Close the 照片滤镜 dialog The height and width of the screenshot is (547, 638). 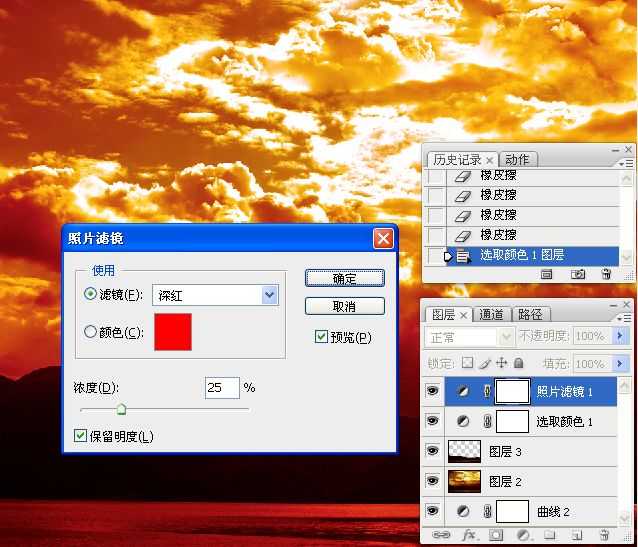point(383,238)
